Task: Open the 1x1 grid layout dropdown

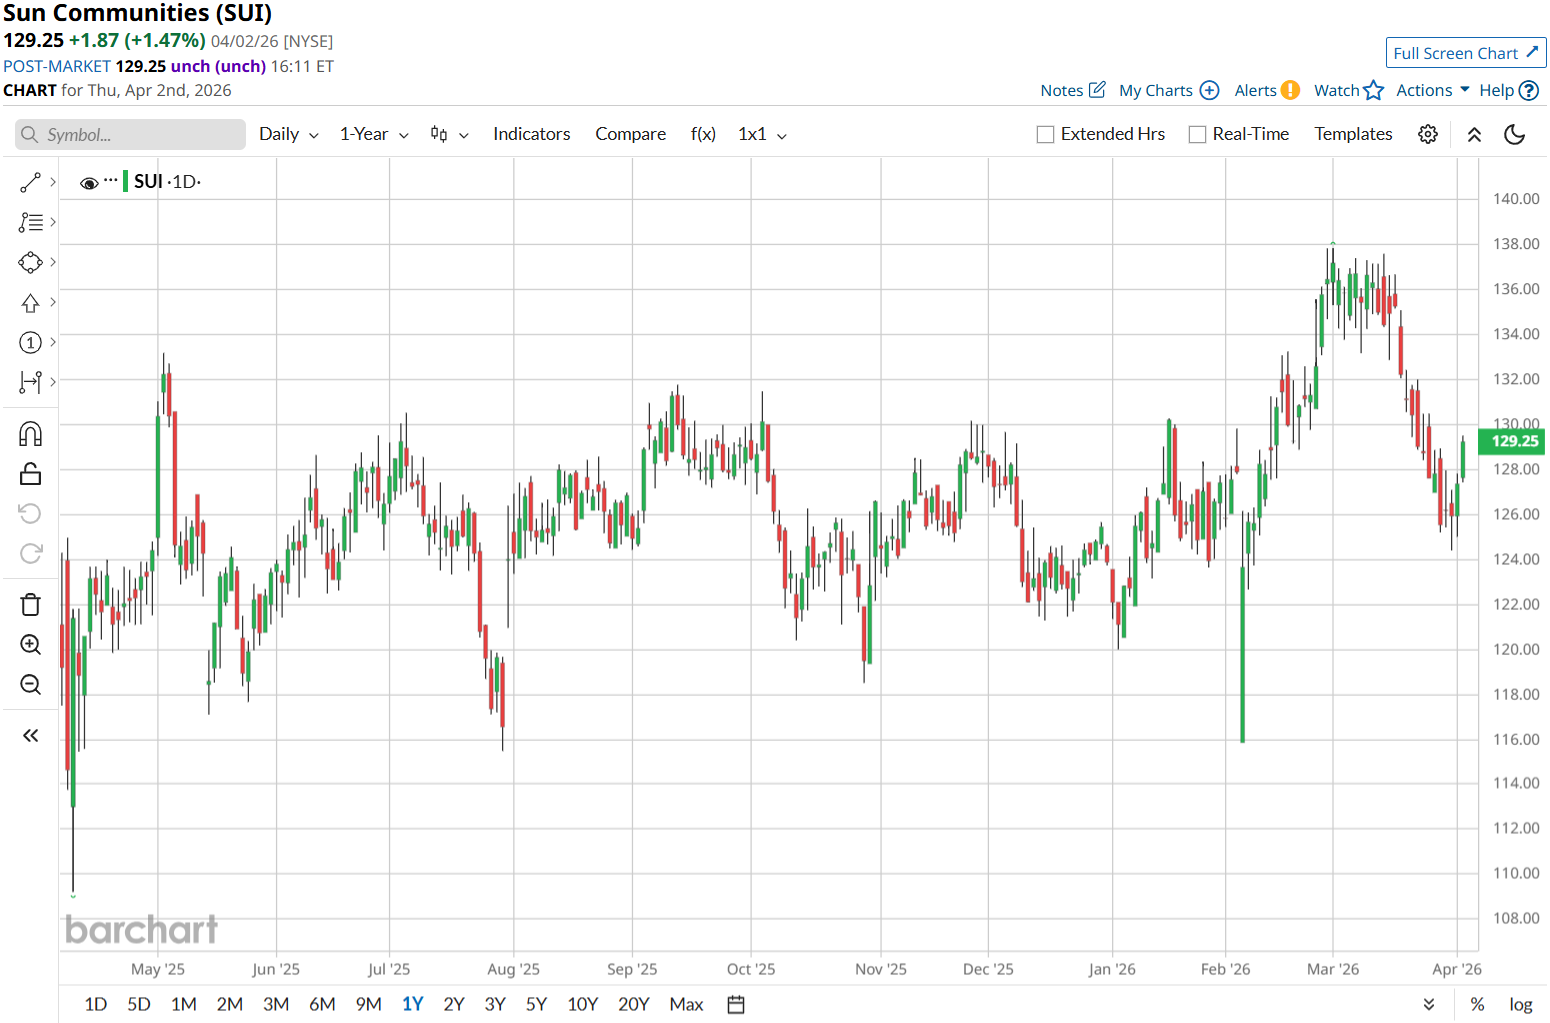Action: pyautogui.click(x=762, y=134)
